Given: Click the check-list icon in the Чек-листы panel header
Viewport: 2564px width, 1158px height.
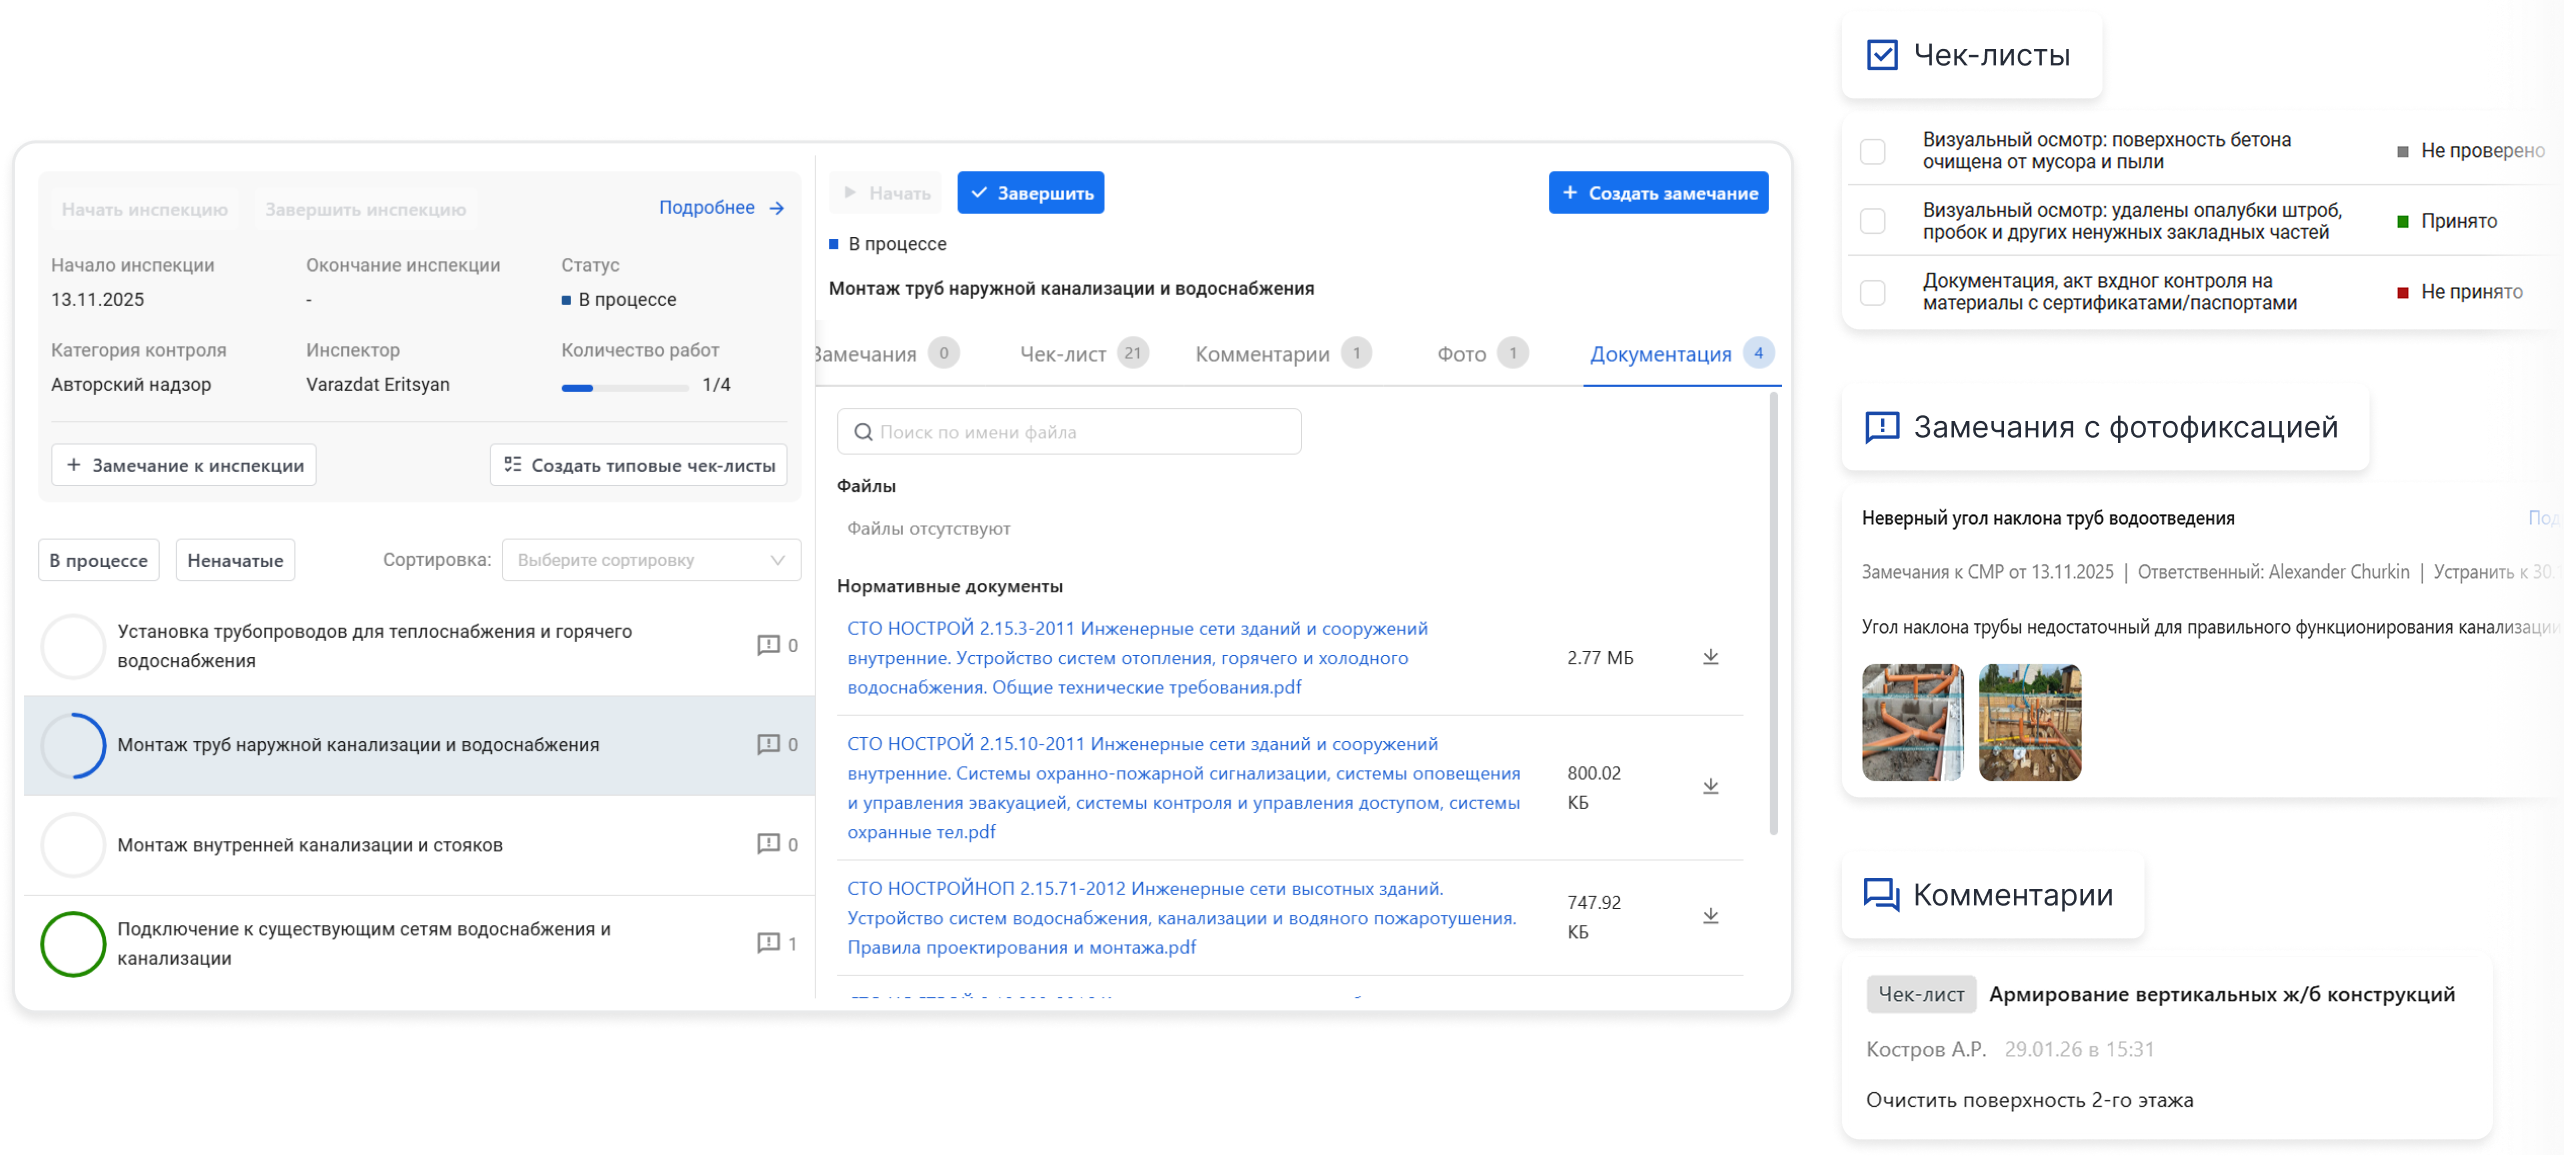Looking at the screenshot, I should (x=1884, y=55).
